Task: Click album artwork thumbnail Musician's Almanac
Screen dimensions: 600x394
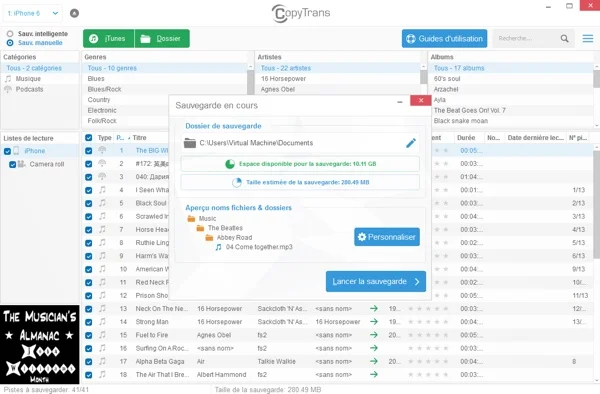Action: tap(40, 344)
